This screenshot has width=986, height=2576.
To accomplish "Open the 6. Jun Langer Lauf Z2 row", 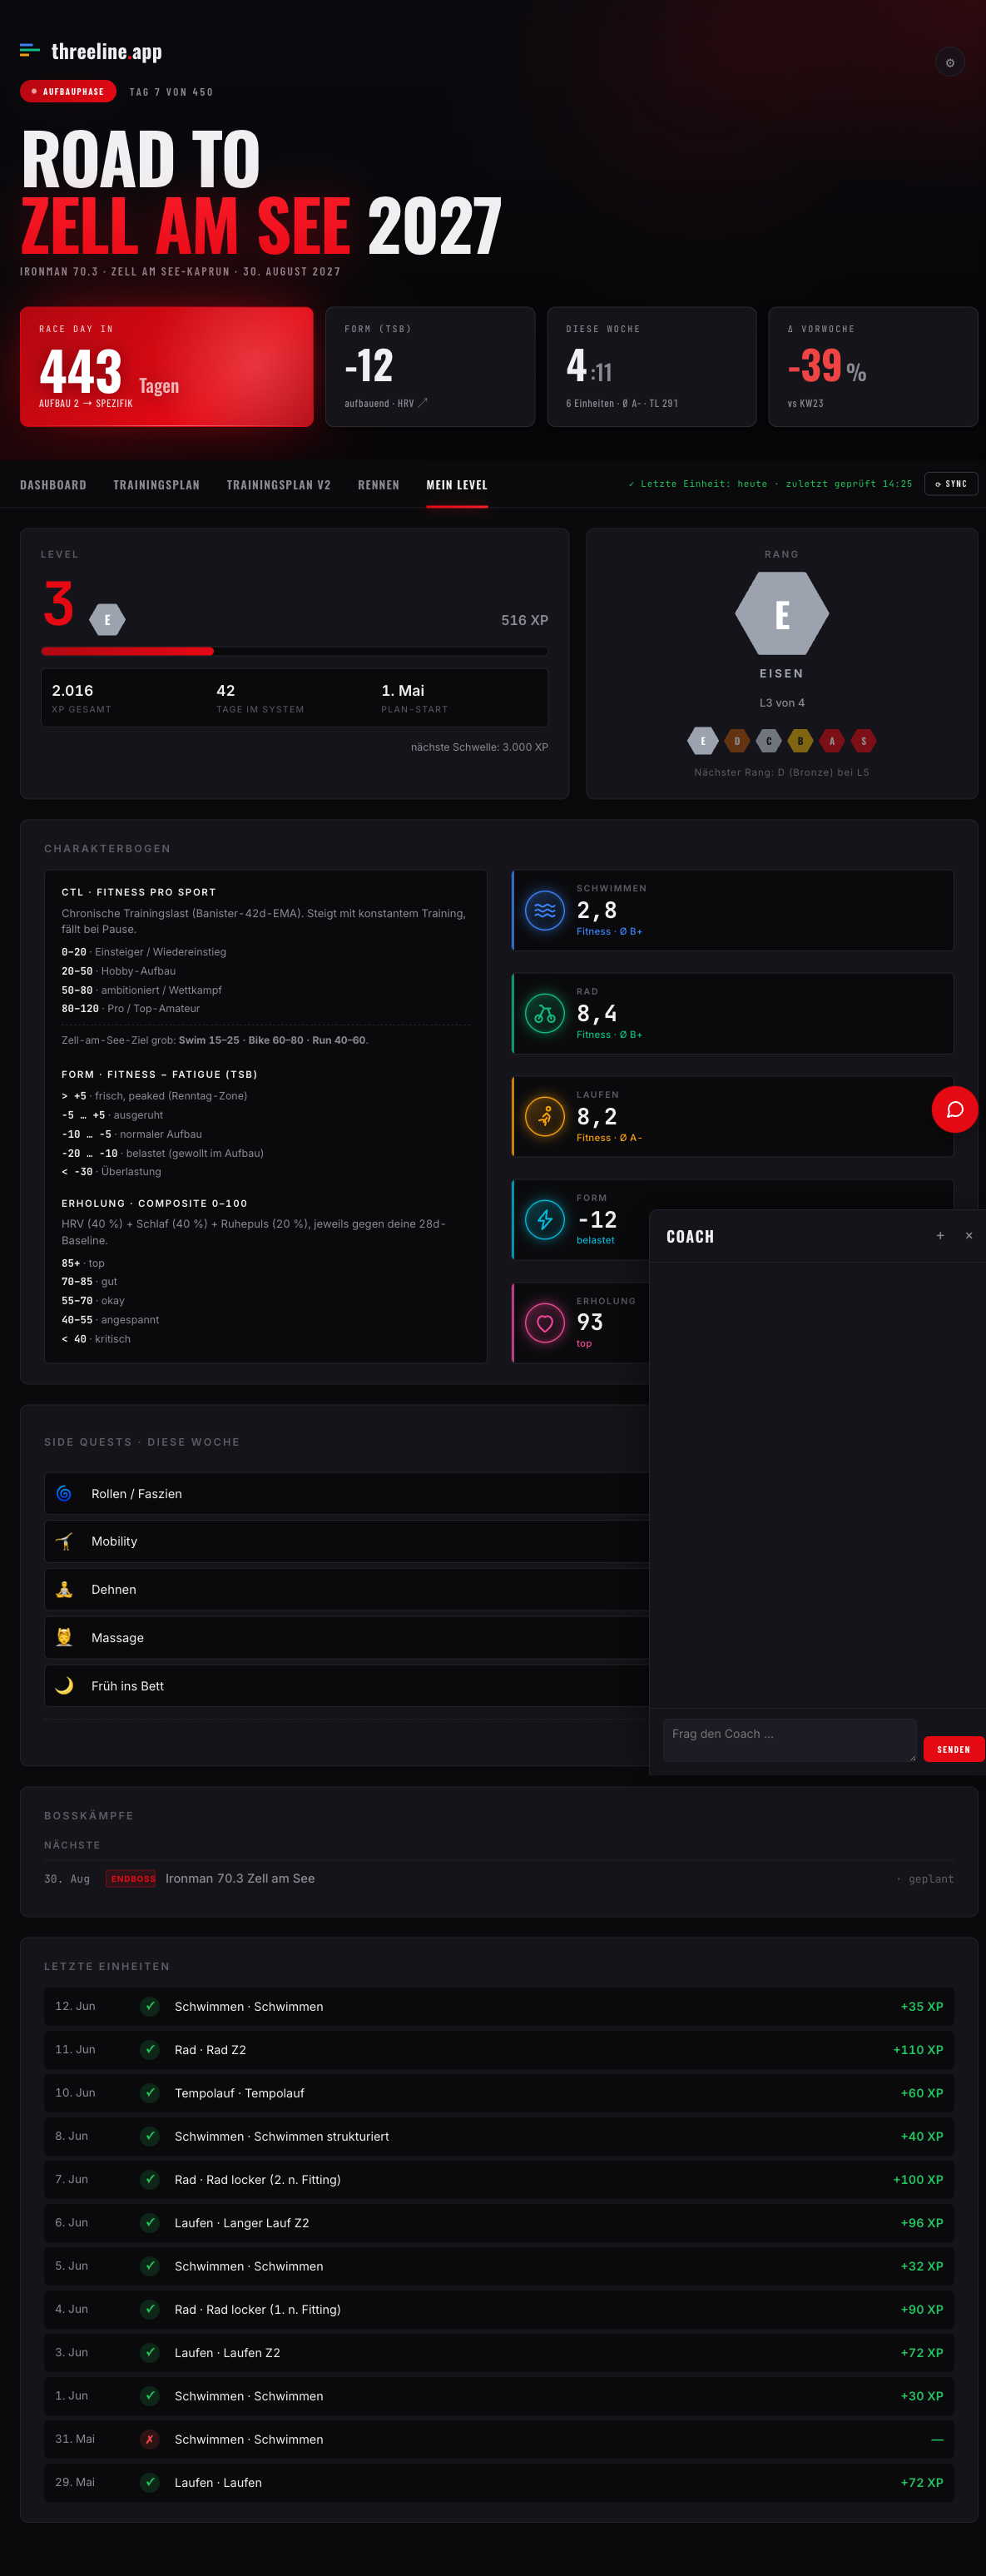I will pos(499,2222).
